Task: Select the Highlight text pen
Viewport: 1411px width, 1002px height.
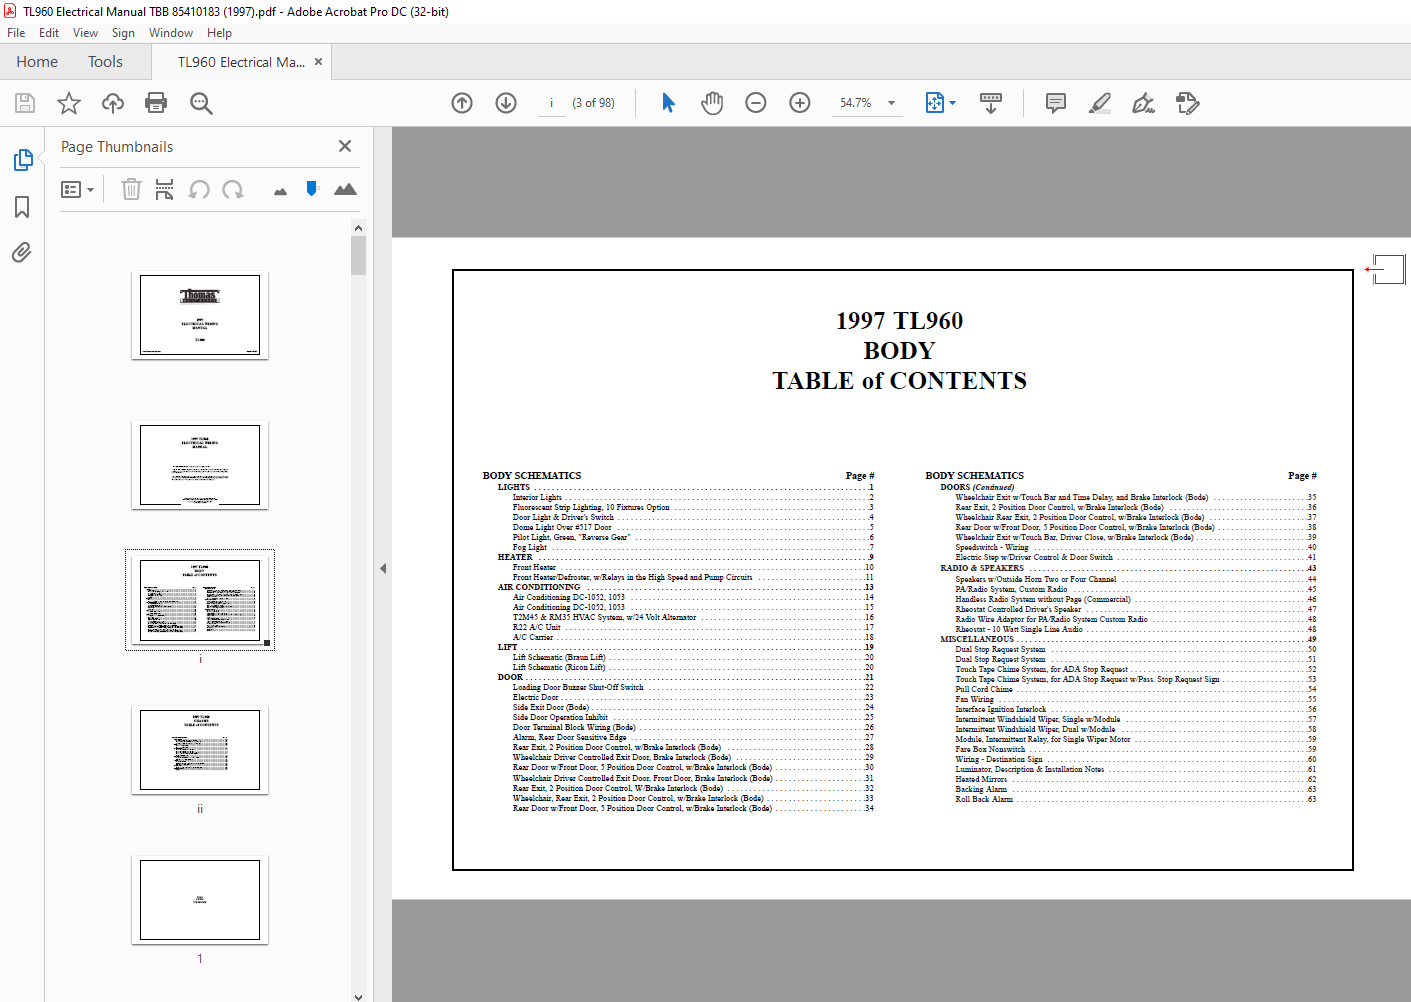Action: 1100,103
